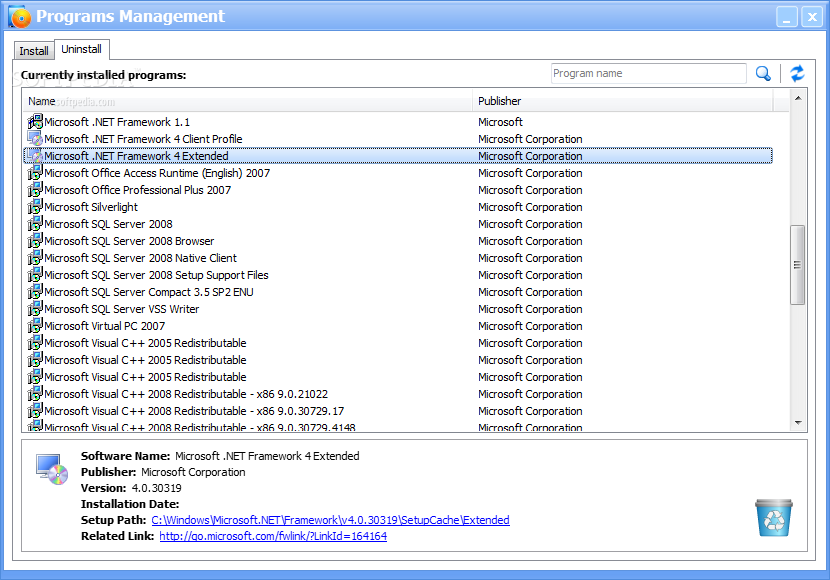
Task: Select Microsoft Office Professional Plus 2007
Action: point(398,189)
